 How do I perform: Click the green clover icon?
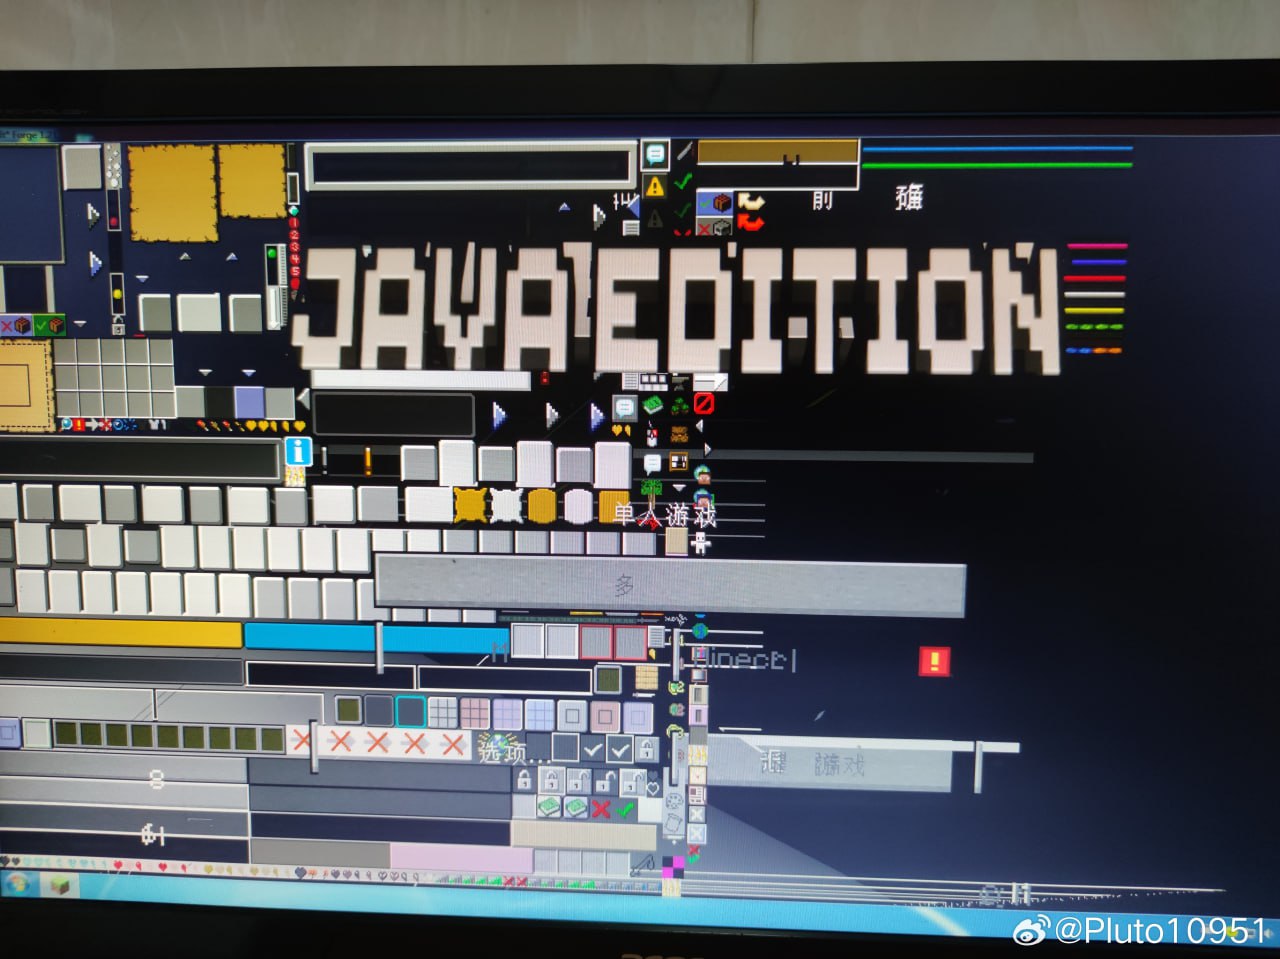coord(680,405)
